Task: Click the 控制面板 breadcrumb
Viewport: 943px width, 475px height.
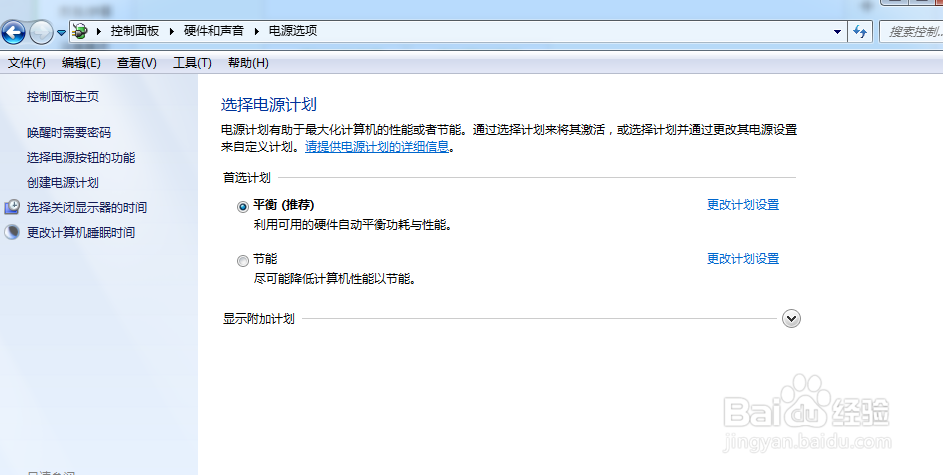Action: [x=135, y=31]
